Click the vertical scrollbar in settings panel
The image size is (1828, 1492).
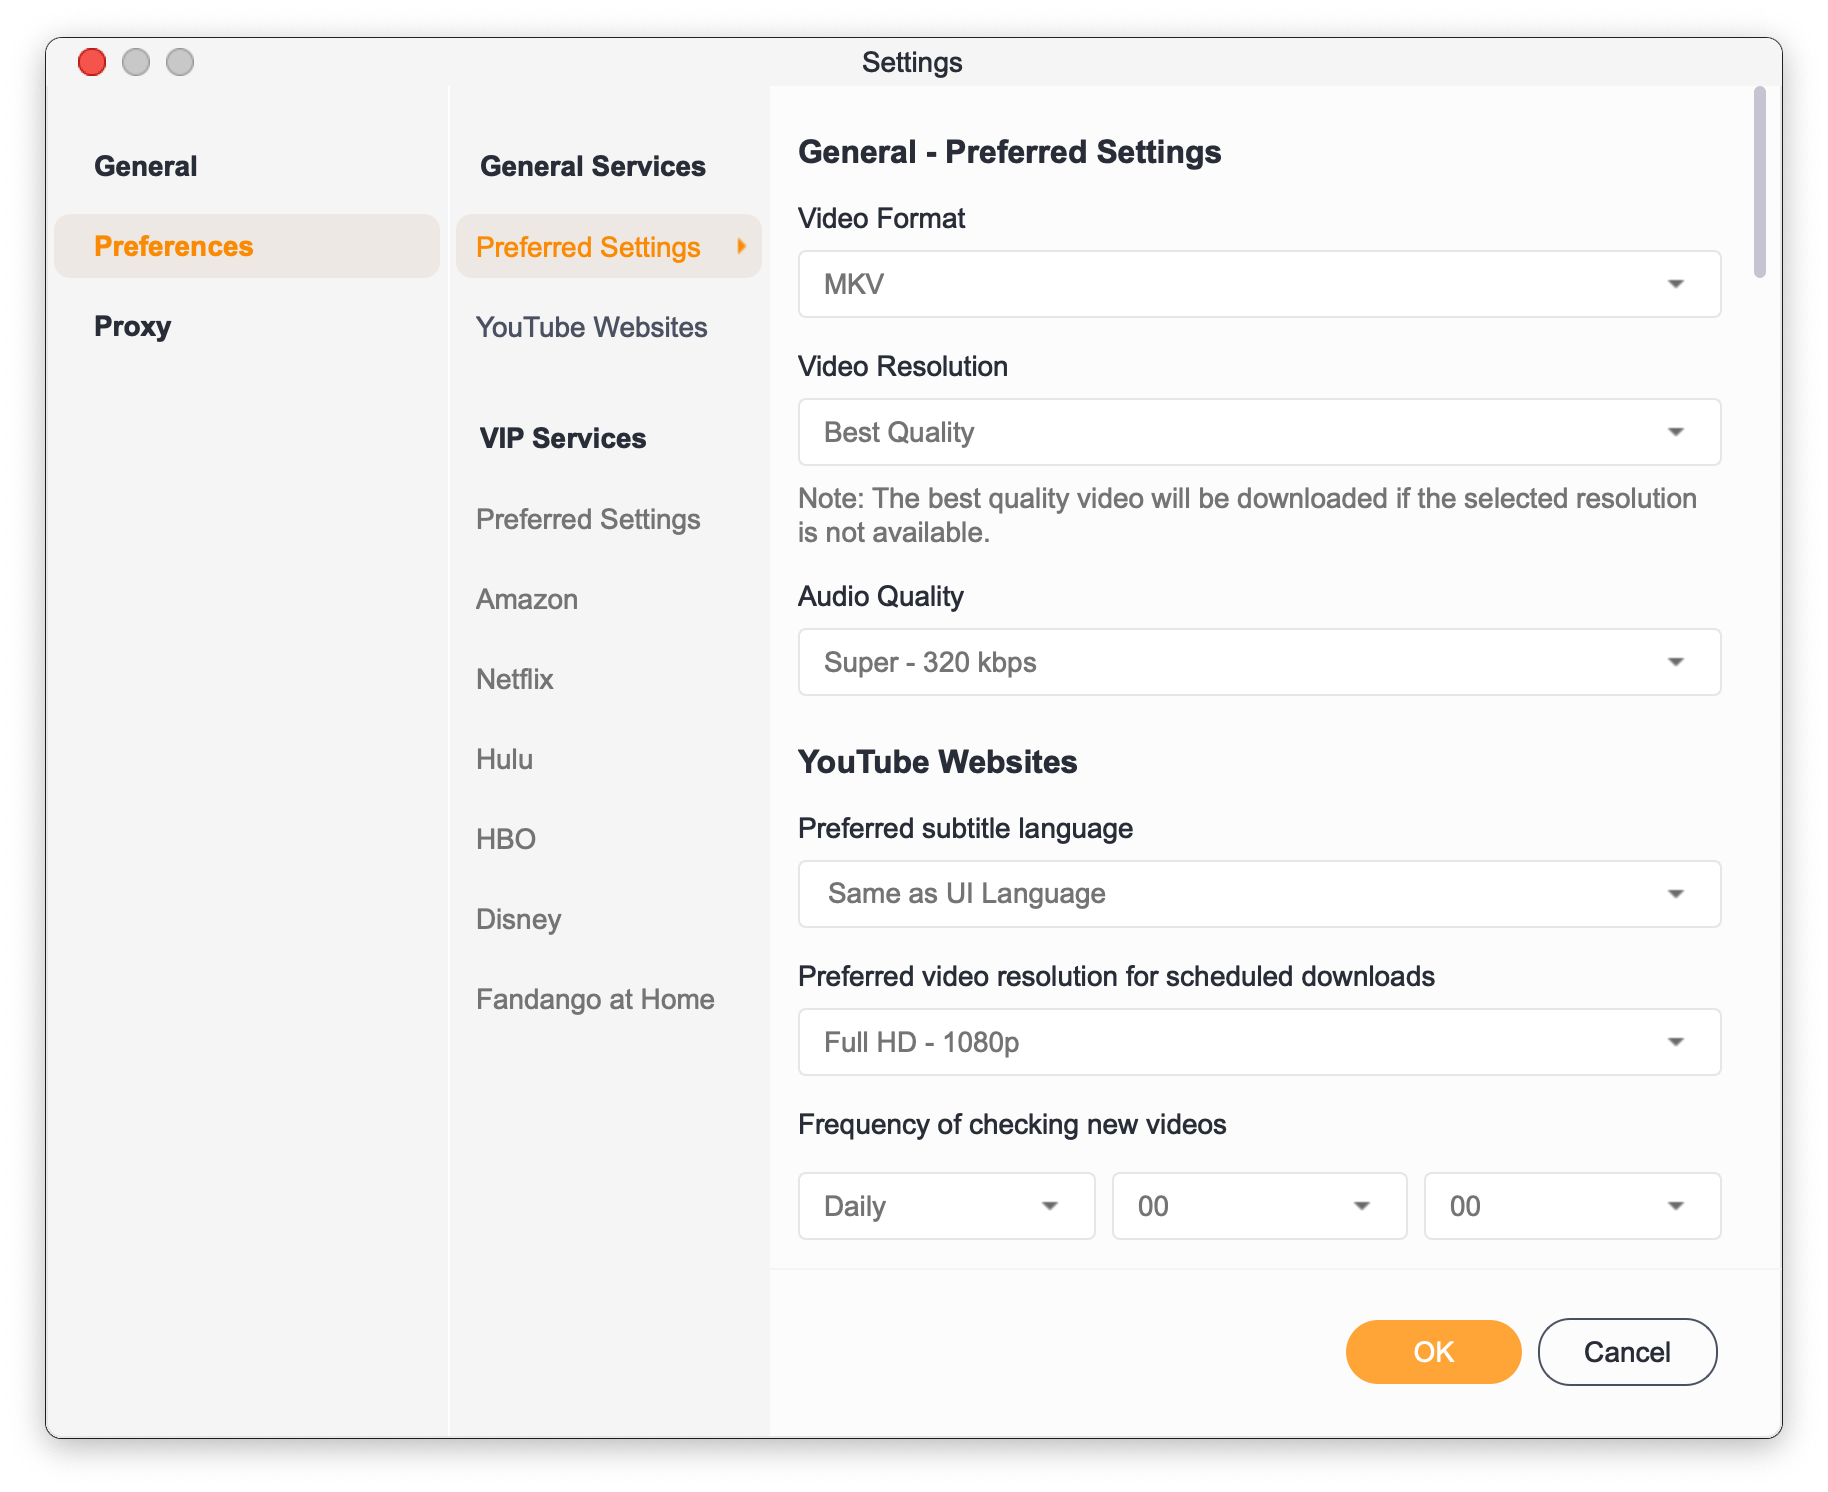(x=1760, y=182)
